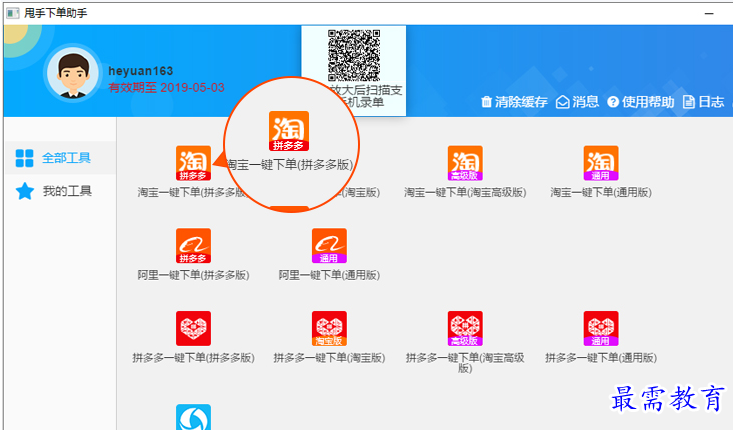Viewport: 733px width, 430px height.
Task: Click label 阿里一键下单(拼多多版)
Action: point(193,275)
